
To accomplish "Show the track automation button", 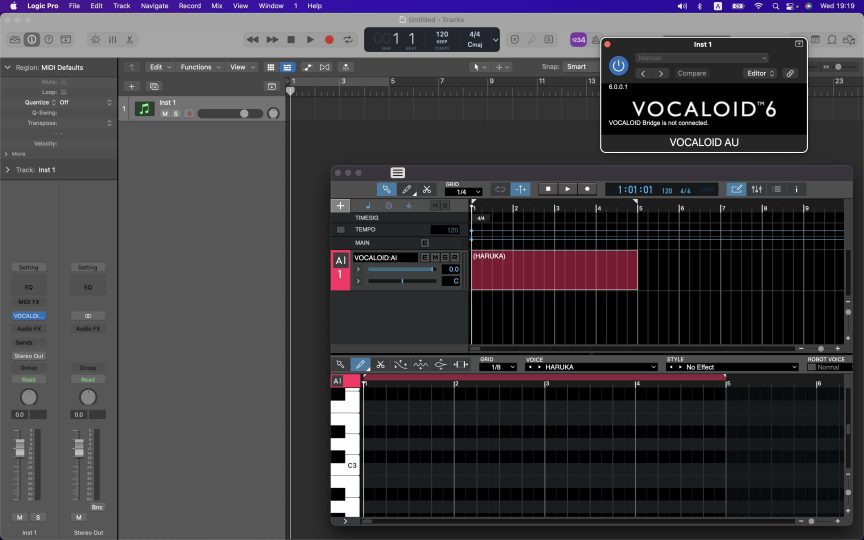I will pos(307,67).
